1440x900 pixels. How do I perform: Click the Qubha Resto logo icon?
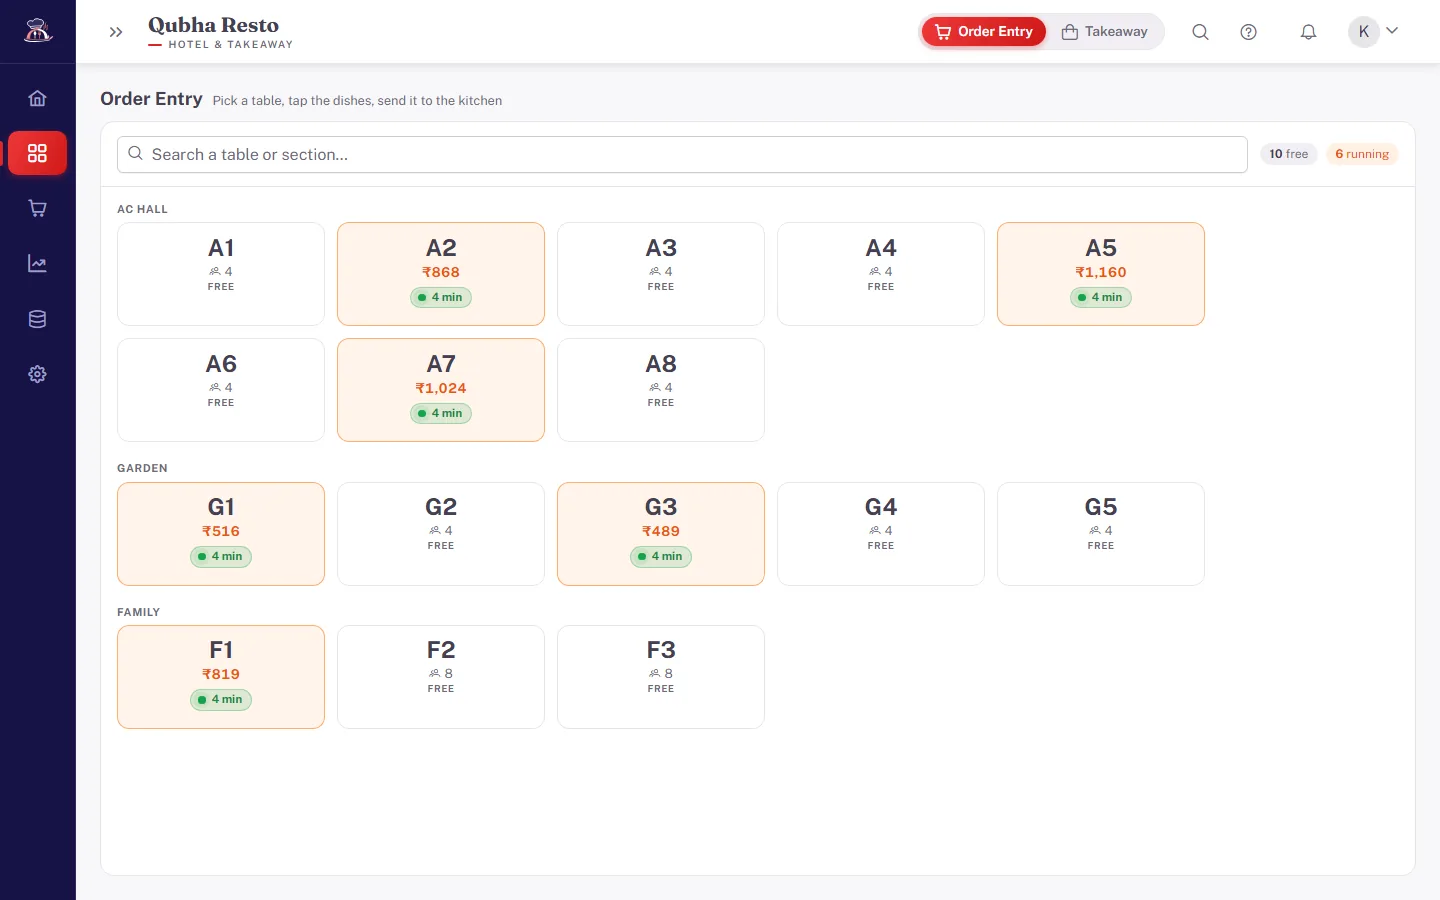pos(38,31)
